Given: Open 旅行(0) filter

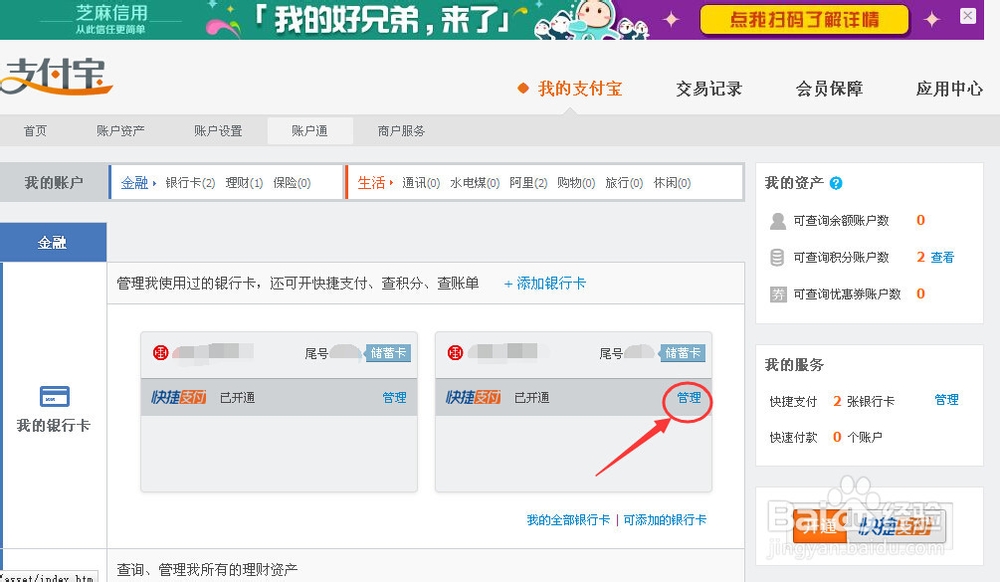Looking at the screenshot, I should [x=624, y=183].
